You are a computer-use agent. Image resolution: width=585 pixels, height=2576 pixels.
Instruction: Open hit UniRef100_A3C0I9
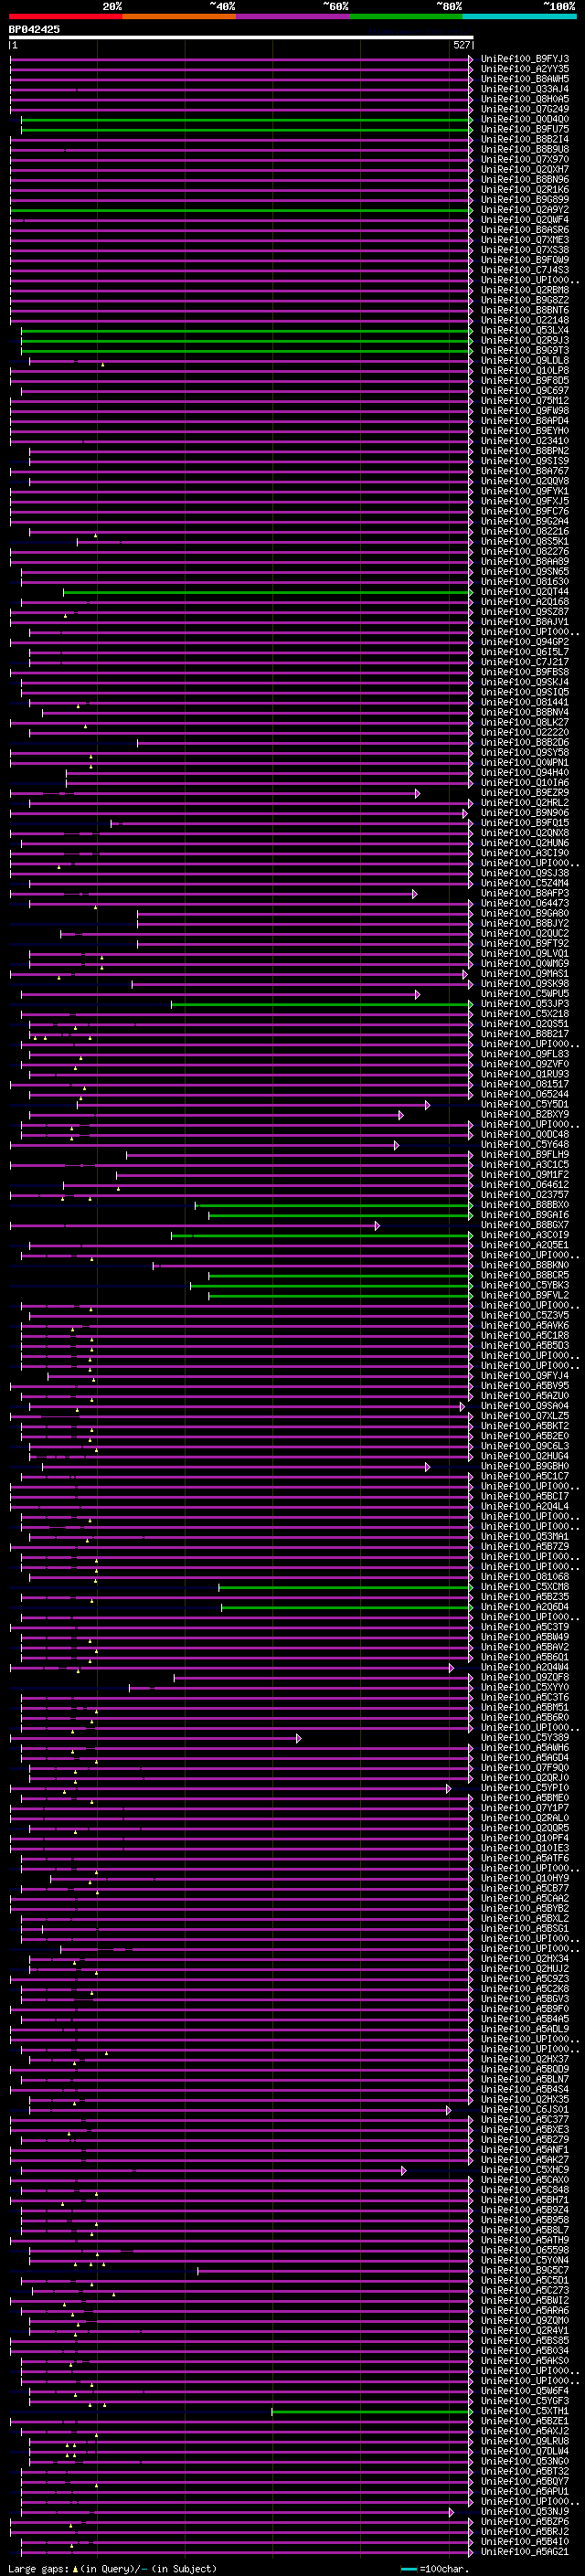525,1235
